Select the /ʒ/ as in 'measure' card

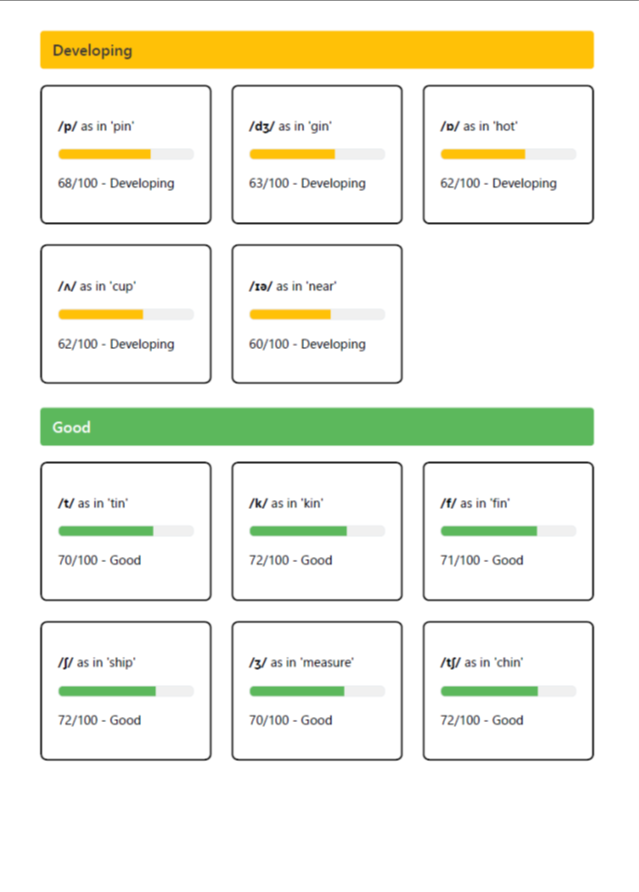pos(317,691)
